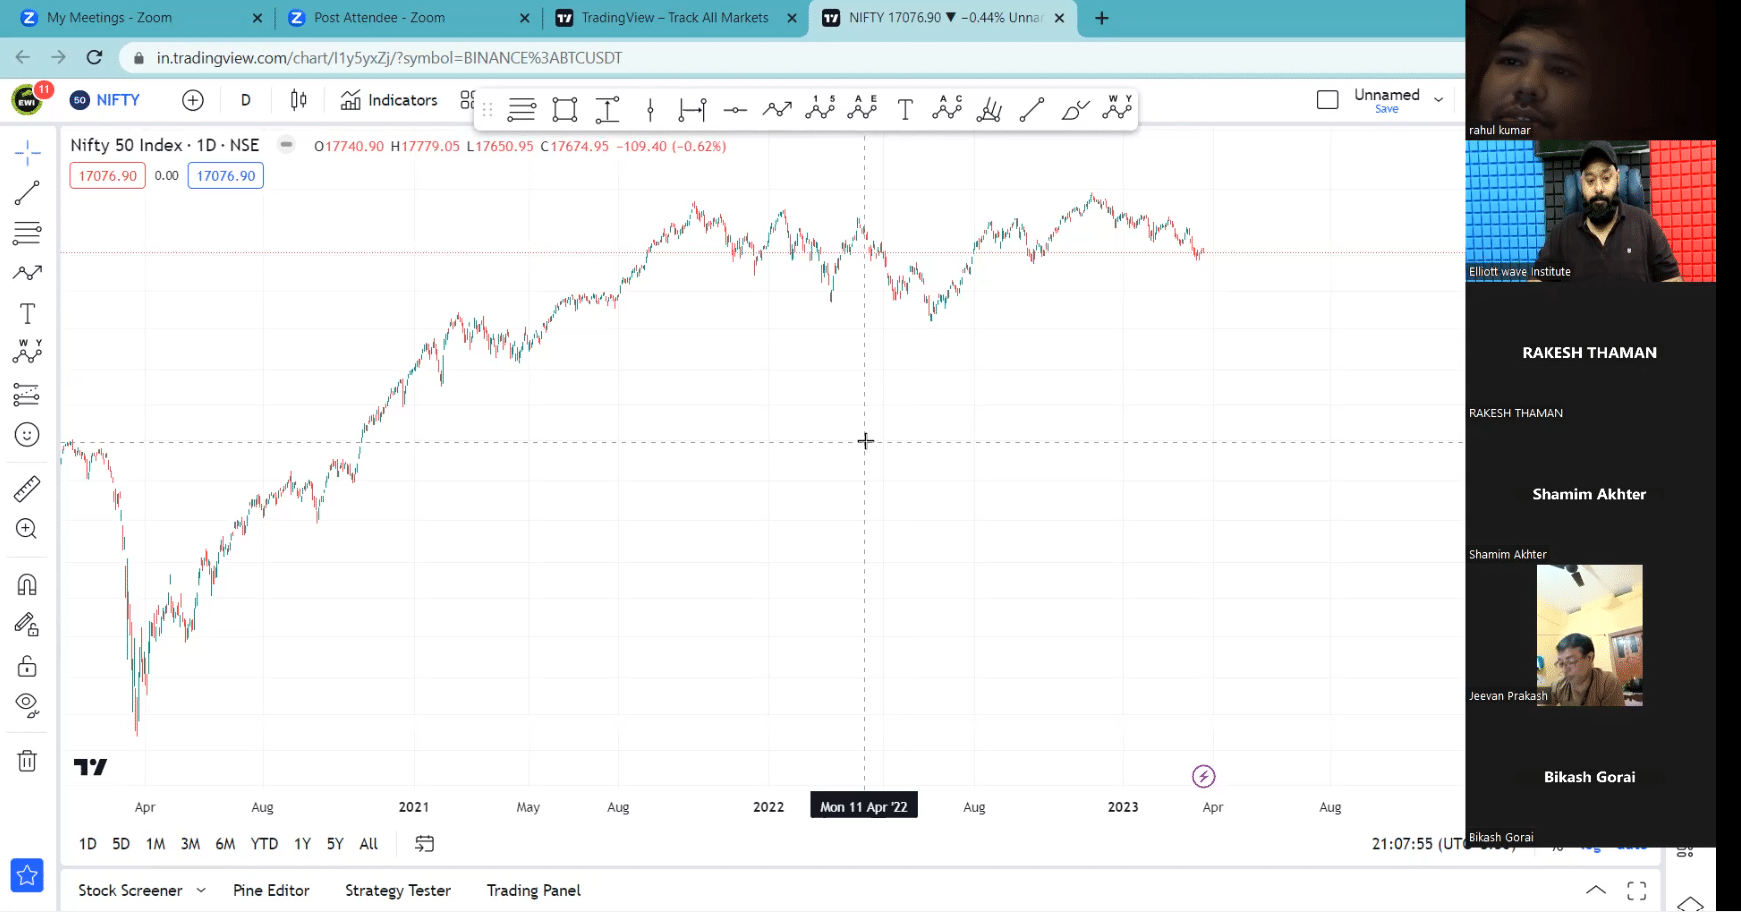Select the price range tool in favorites toolbar
The image size is (1741, 912).
coord(607,109)
